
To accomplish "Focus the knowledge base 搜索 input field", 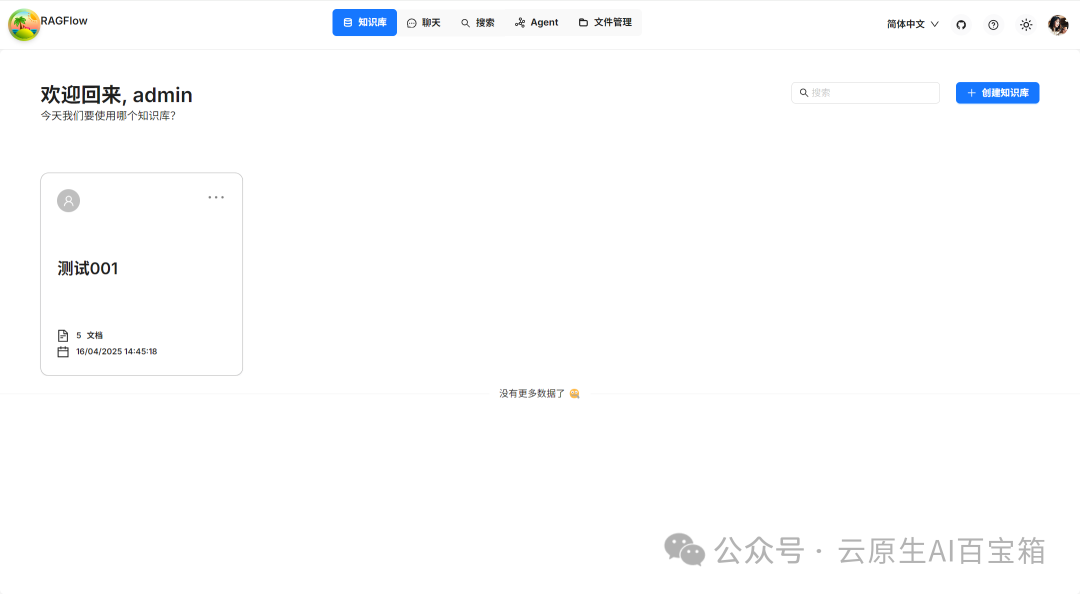I will point(865,93).
